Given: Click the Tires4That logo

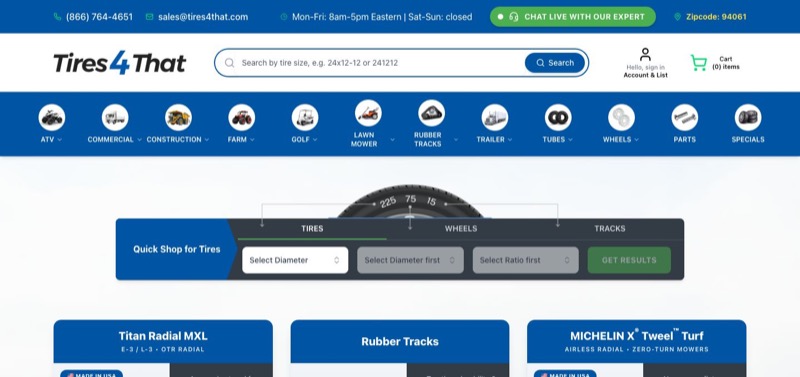Looking at the screenshot, I should click(119, 63).
